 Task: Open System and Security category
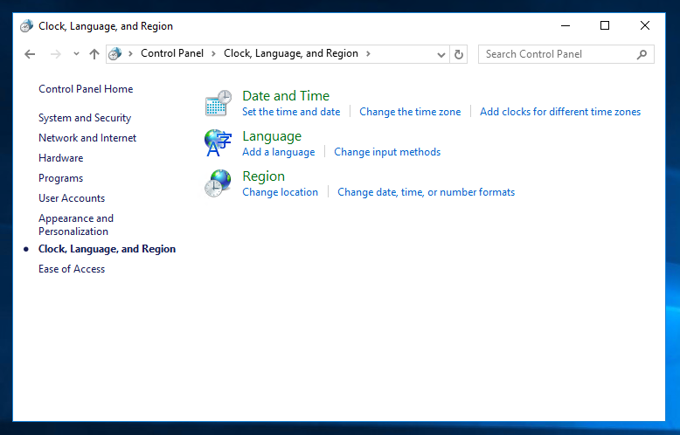pyautogui.click(x=85, y=118)
